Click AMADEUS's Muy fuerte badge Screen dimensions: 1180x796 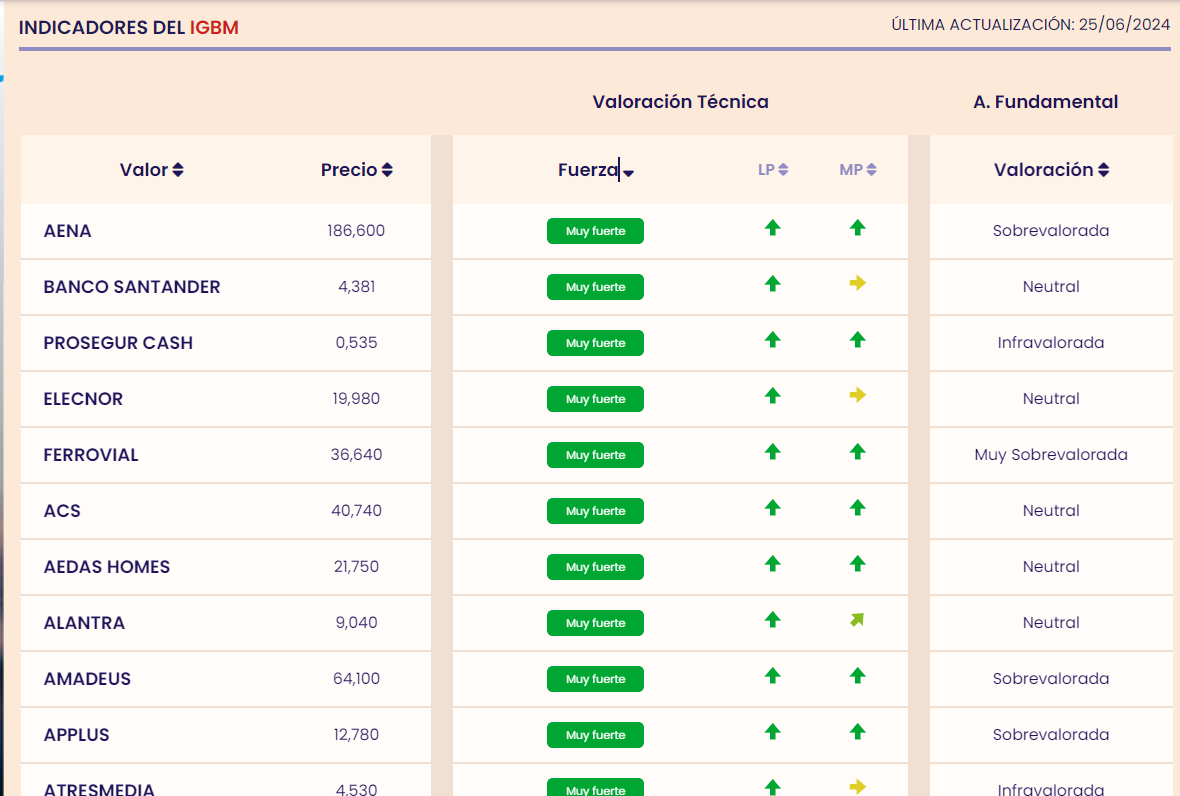pyautogui.click(x=595, y=679)
